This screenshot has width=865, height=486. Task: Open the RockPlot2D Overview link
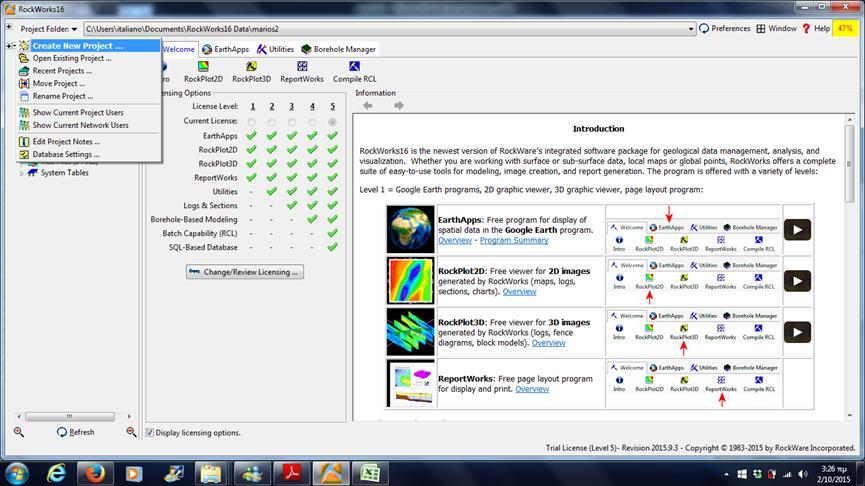(x=519, y=291)
